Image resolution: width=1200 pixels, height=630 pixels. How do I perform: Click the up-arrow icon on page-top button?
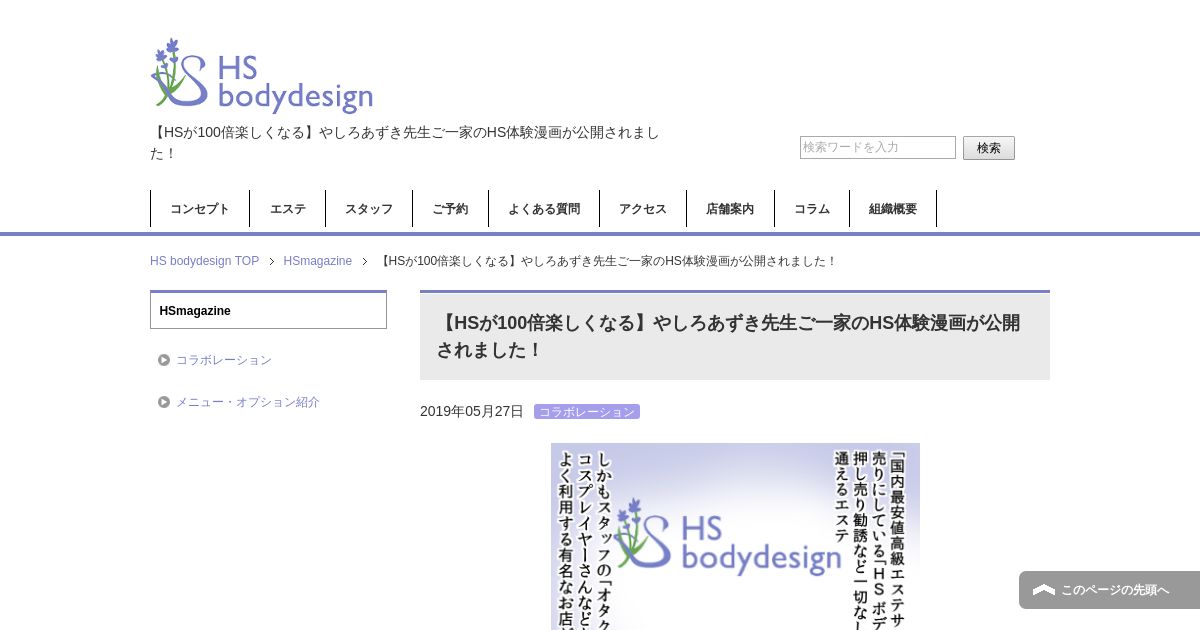(1044, 590)
